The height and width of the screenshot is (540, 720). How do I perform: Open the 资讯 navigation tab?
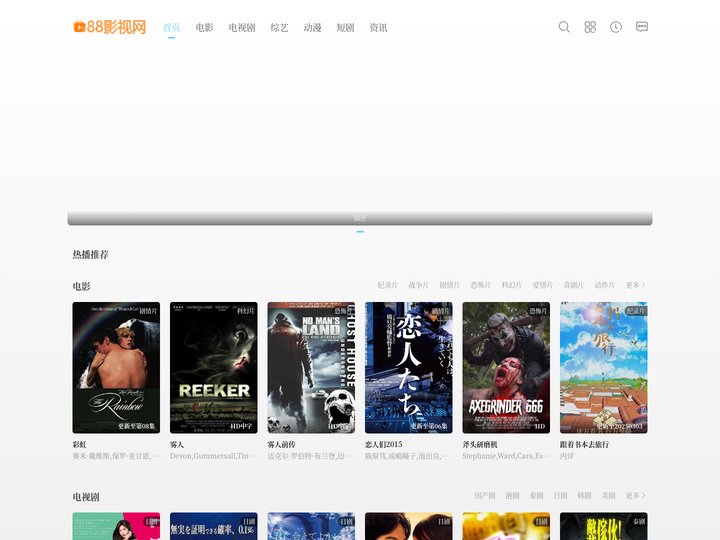[378, 28]
